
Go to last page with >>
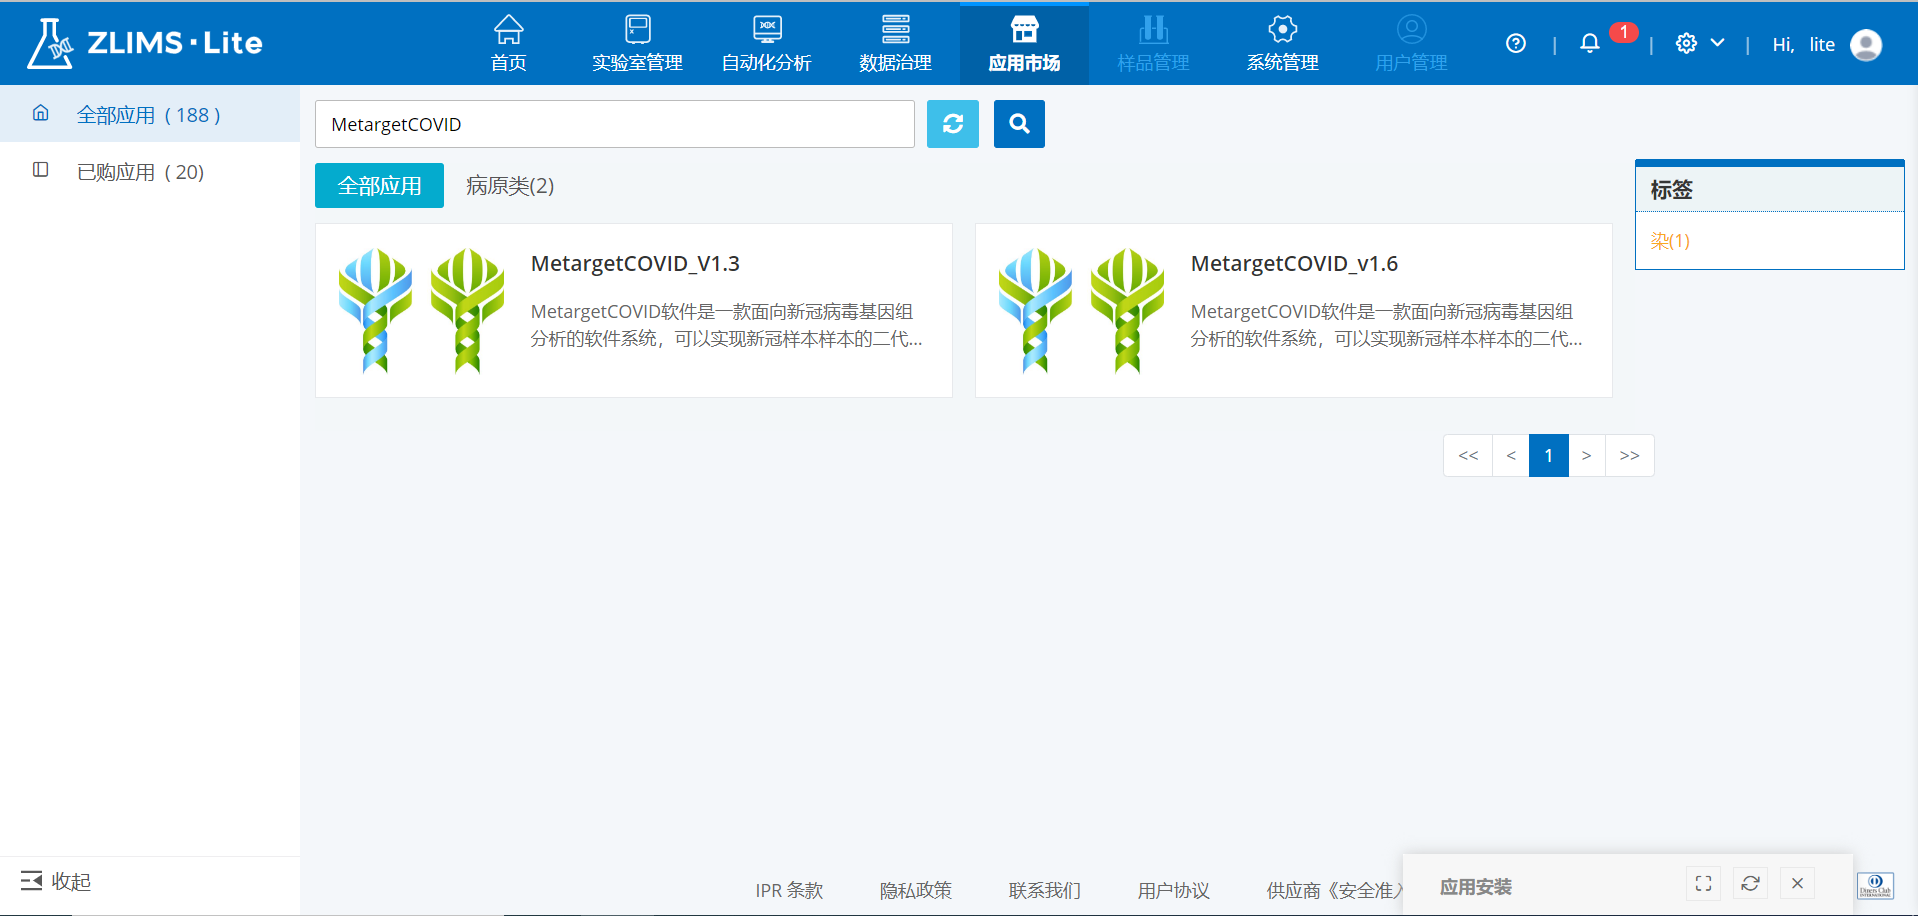[1630, 456]
